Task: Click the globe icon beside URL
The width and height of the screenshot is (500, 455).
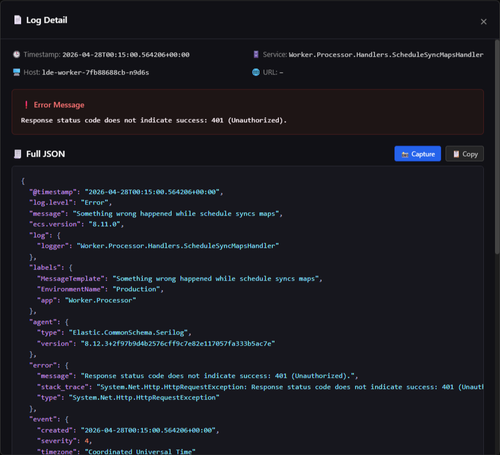Action: [256, 72]
